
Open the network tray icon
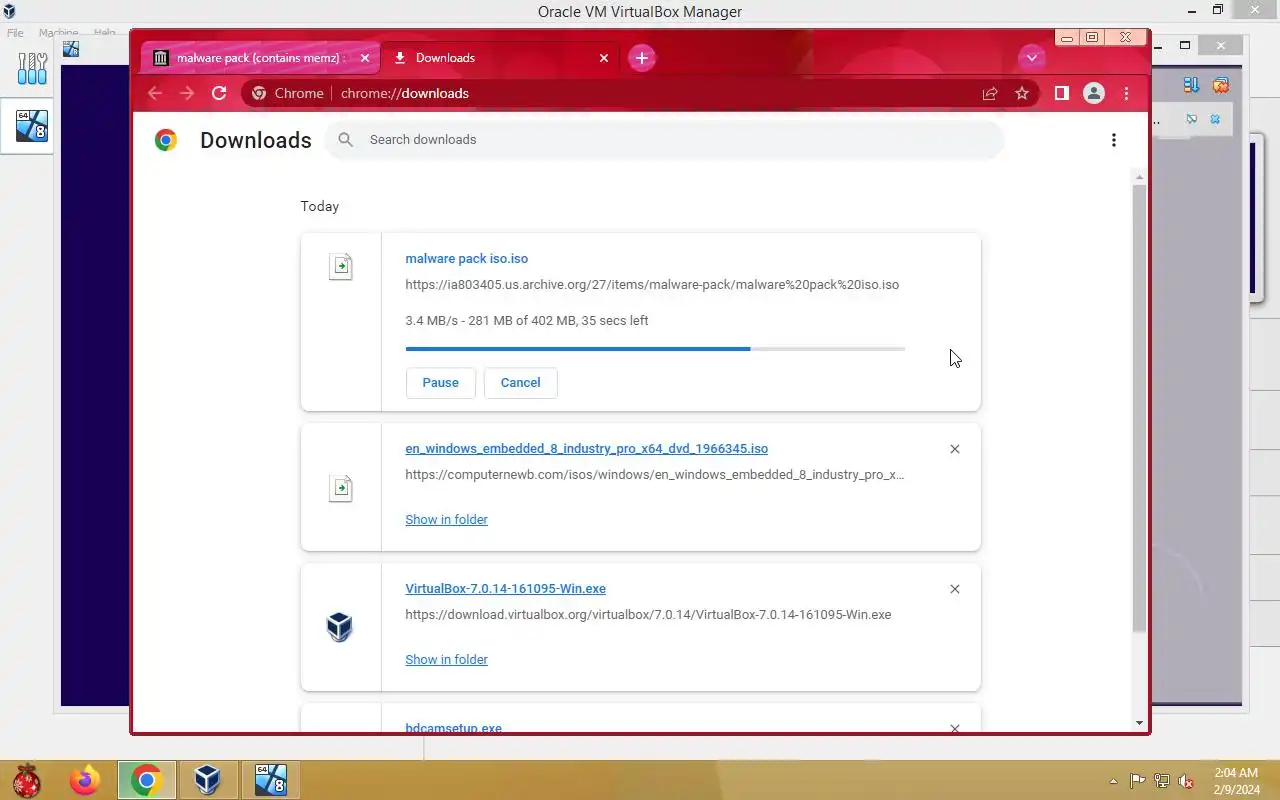coord(1162,781)
